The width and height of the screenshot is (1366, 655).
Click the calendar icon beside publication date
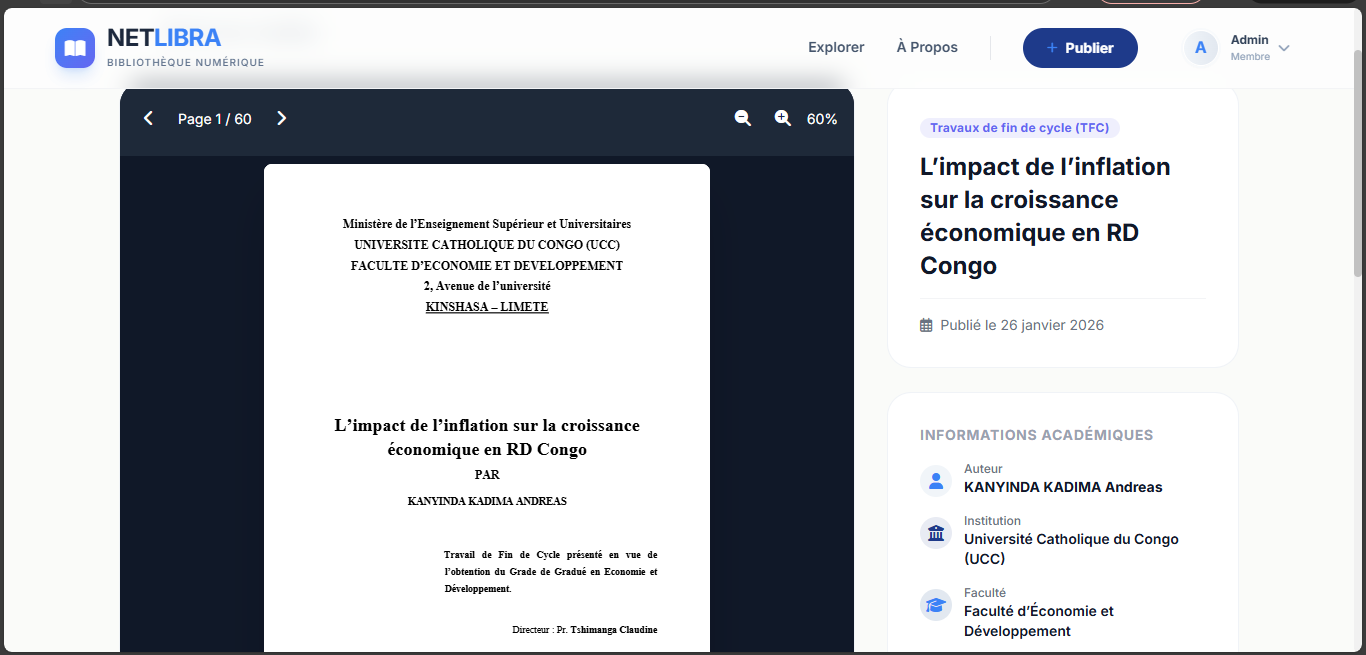926,325
